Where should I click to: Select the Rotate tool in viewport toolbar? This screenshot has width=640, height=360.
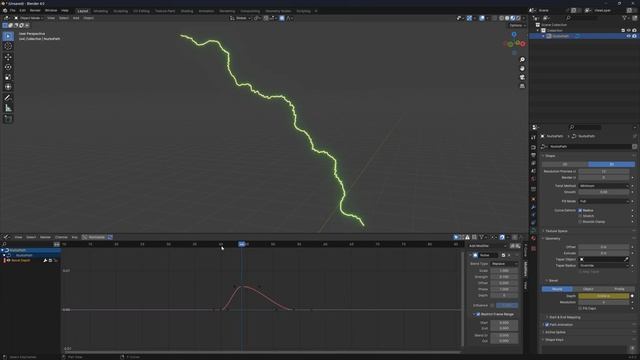click(8, 67)
